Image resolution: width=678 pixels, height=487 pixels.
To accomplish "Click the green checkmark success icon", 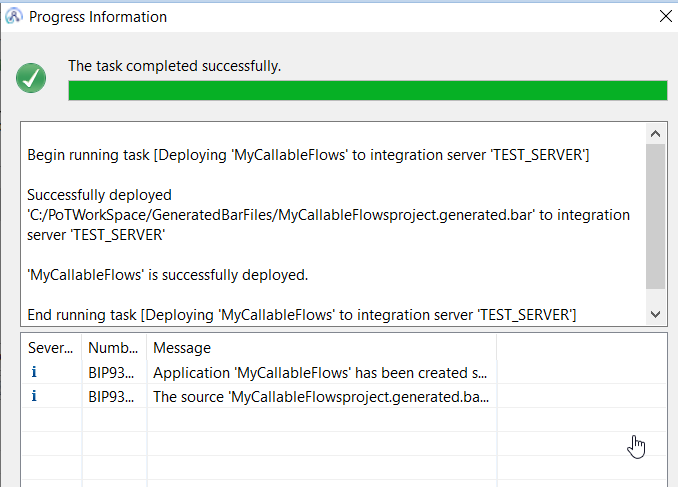I will (31, 79).
